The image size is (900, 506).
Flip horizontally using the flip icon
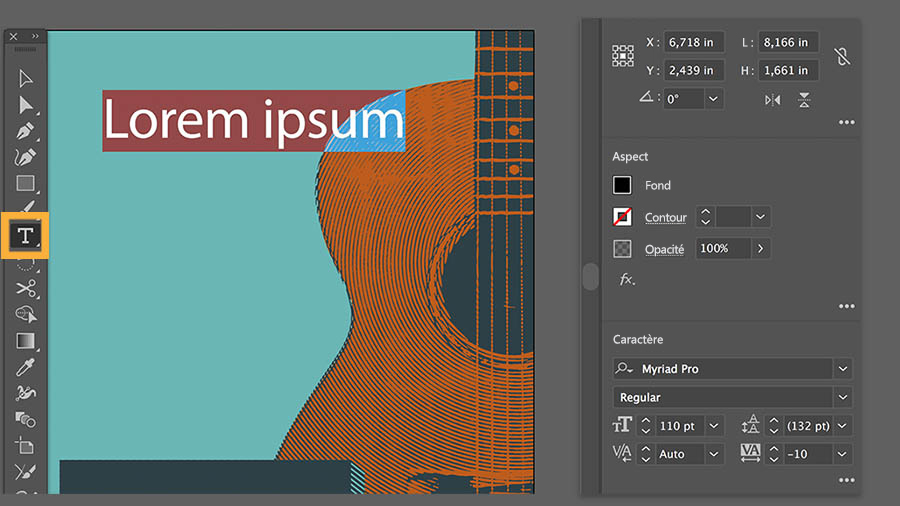coord(773,100)
